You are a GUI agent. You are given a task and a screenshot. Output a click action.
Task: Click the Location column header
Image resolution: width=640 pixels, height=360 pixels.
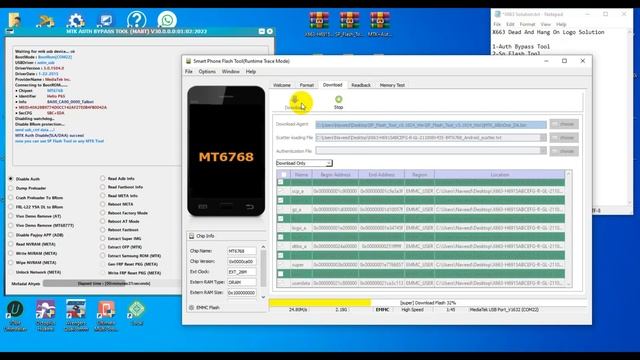click(x=500, y=175)
